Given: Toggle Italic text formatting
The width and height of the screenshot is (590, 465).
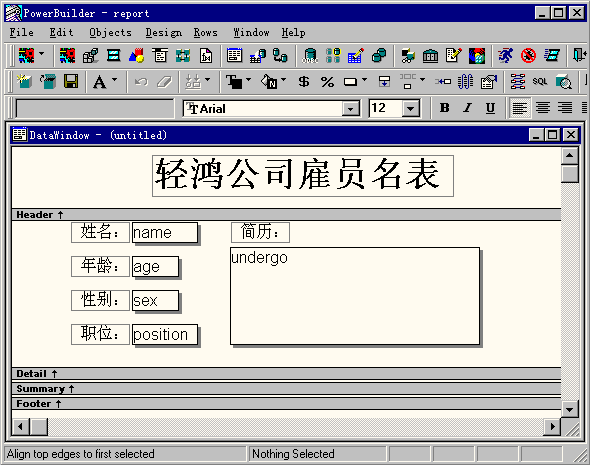Looking at the screenshot, I should pyautogui.click(x=467, y=108).
